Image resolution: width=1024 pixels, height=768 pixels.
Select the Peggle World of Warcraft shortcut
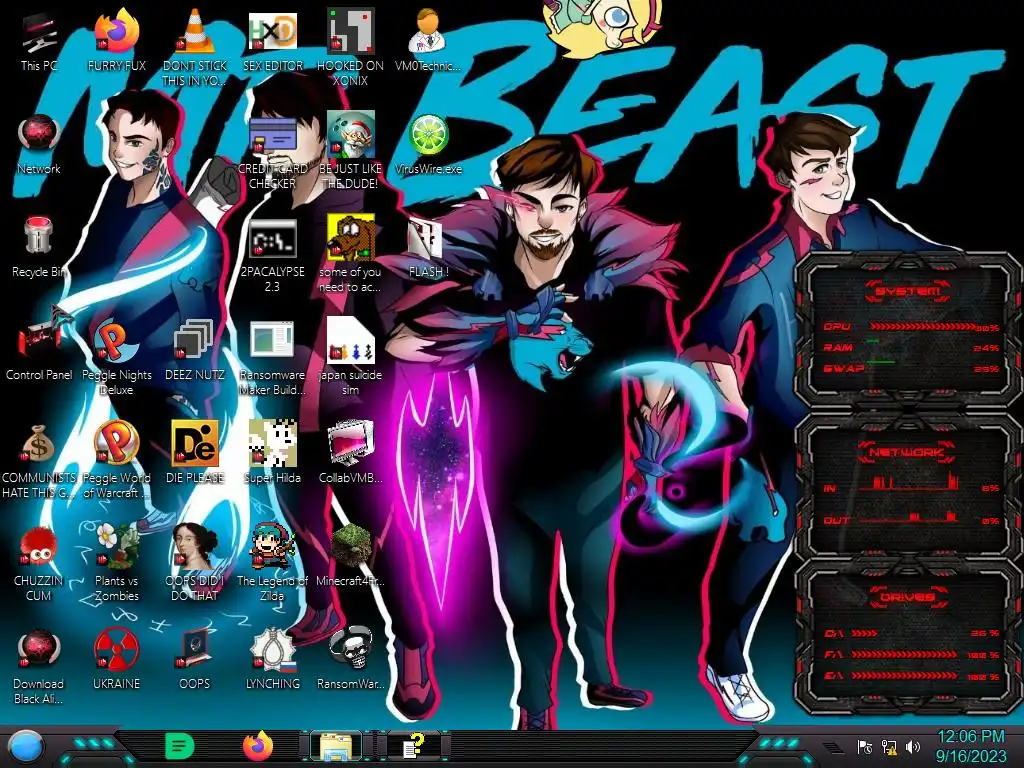click(116, 460)
